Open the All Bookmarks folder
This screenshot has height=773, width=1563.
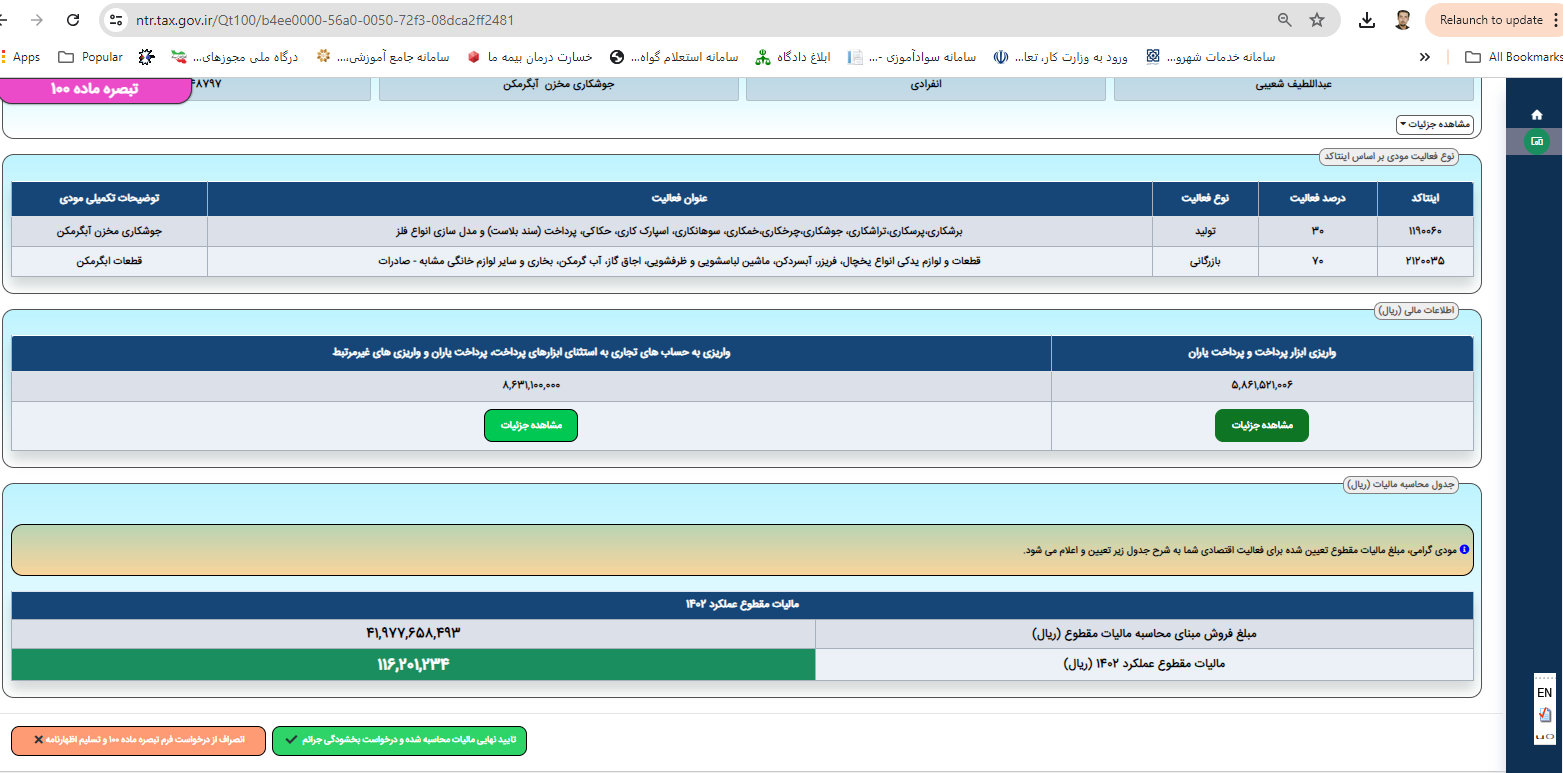click(x=1512, y=57)
